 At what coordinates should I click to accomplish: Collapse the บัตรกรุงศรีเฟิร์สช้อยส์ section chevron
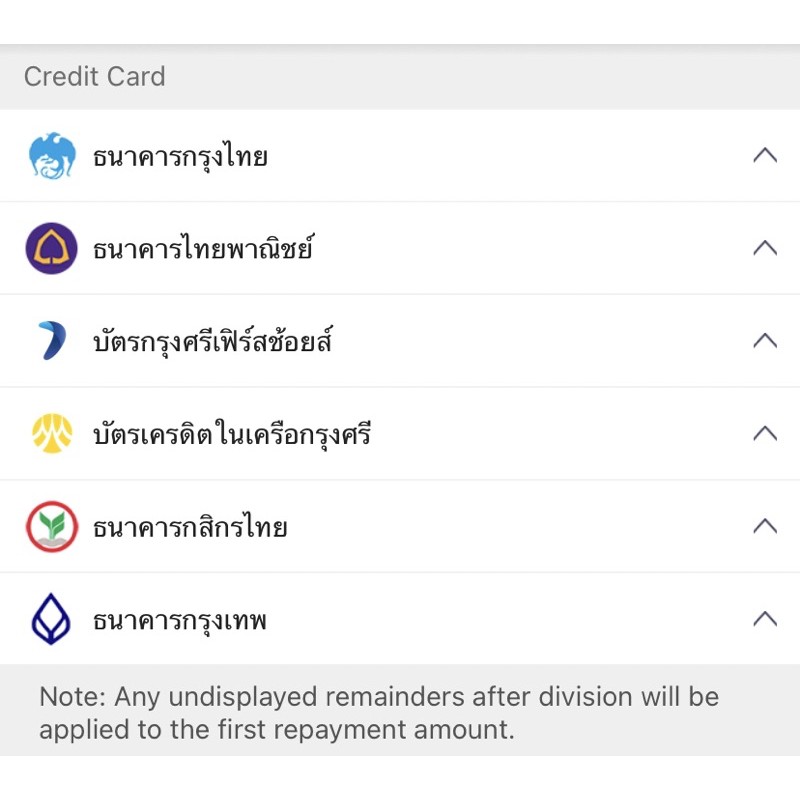coord(764,341)
